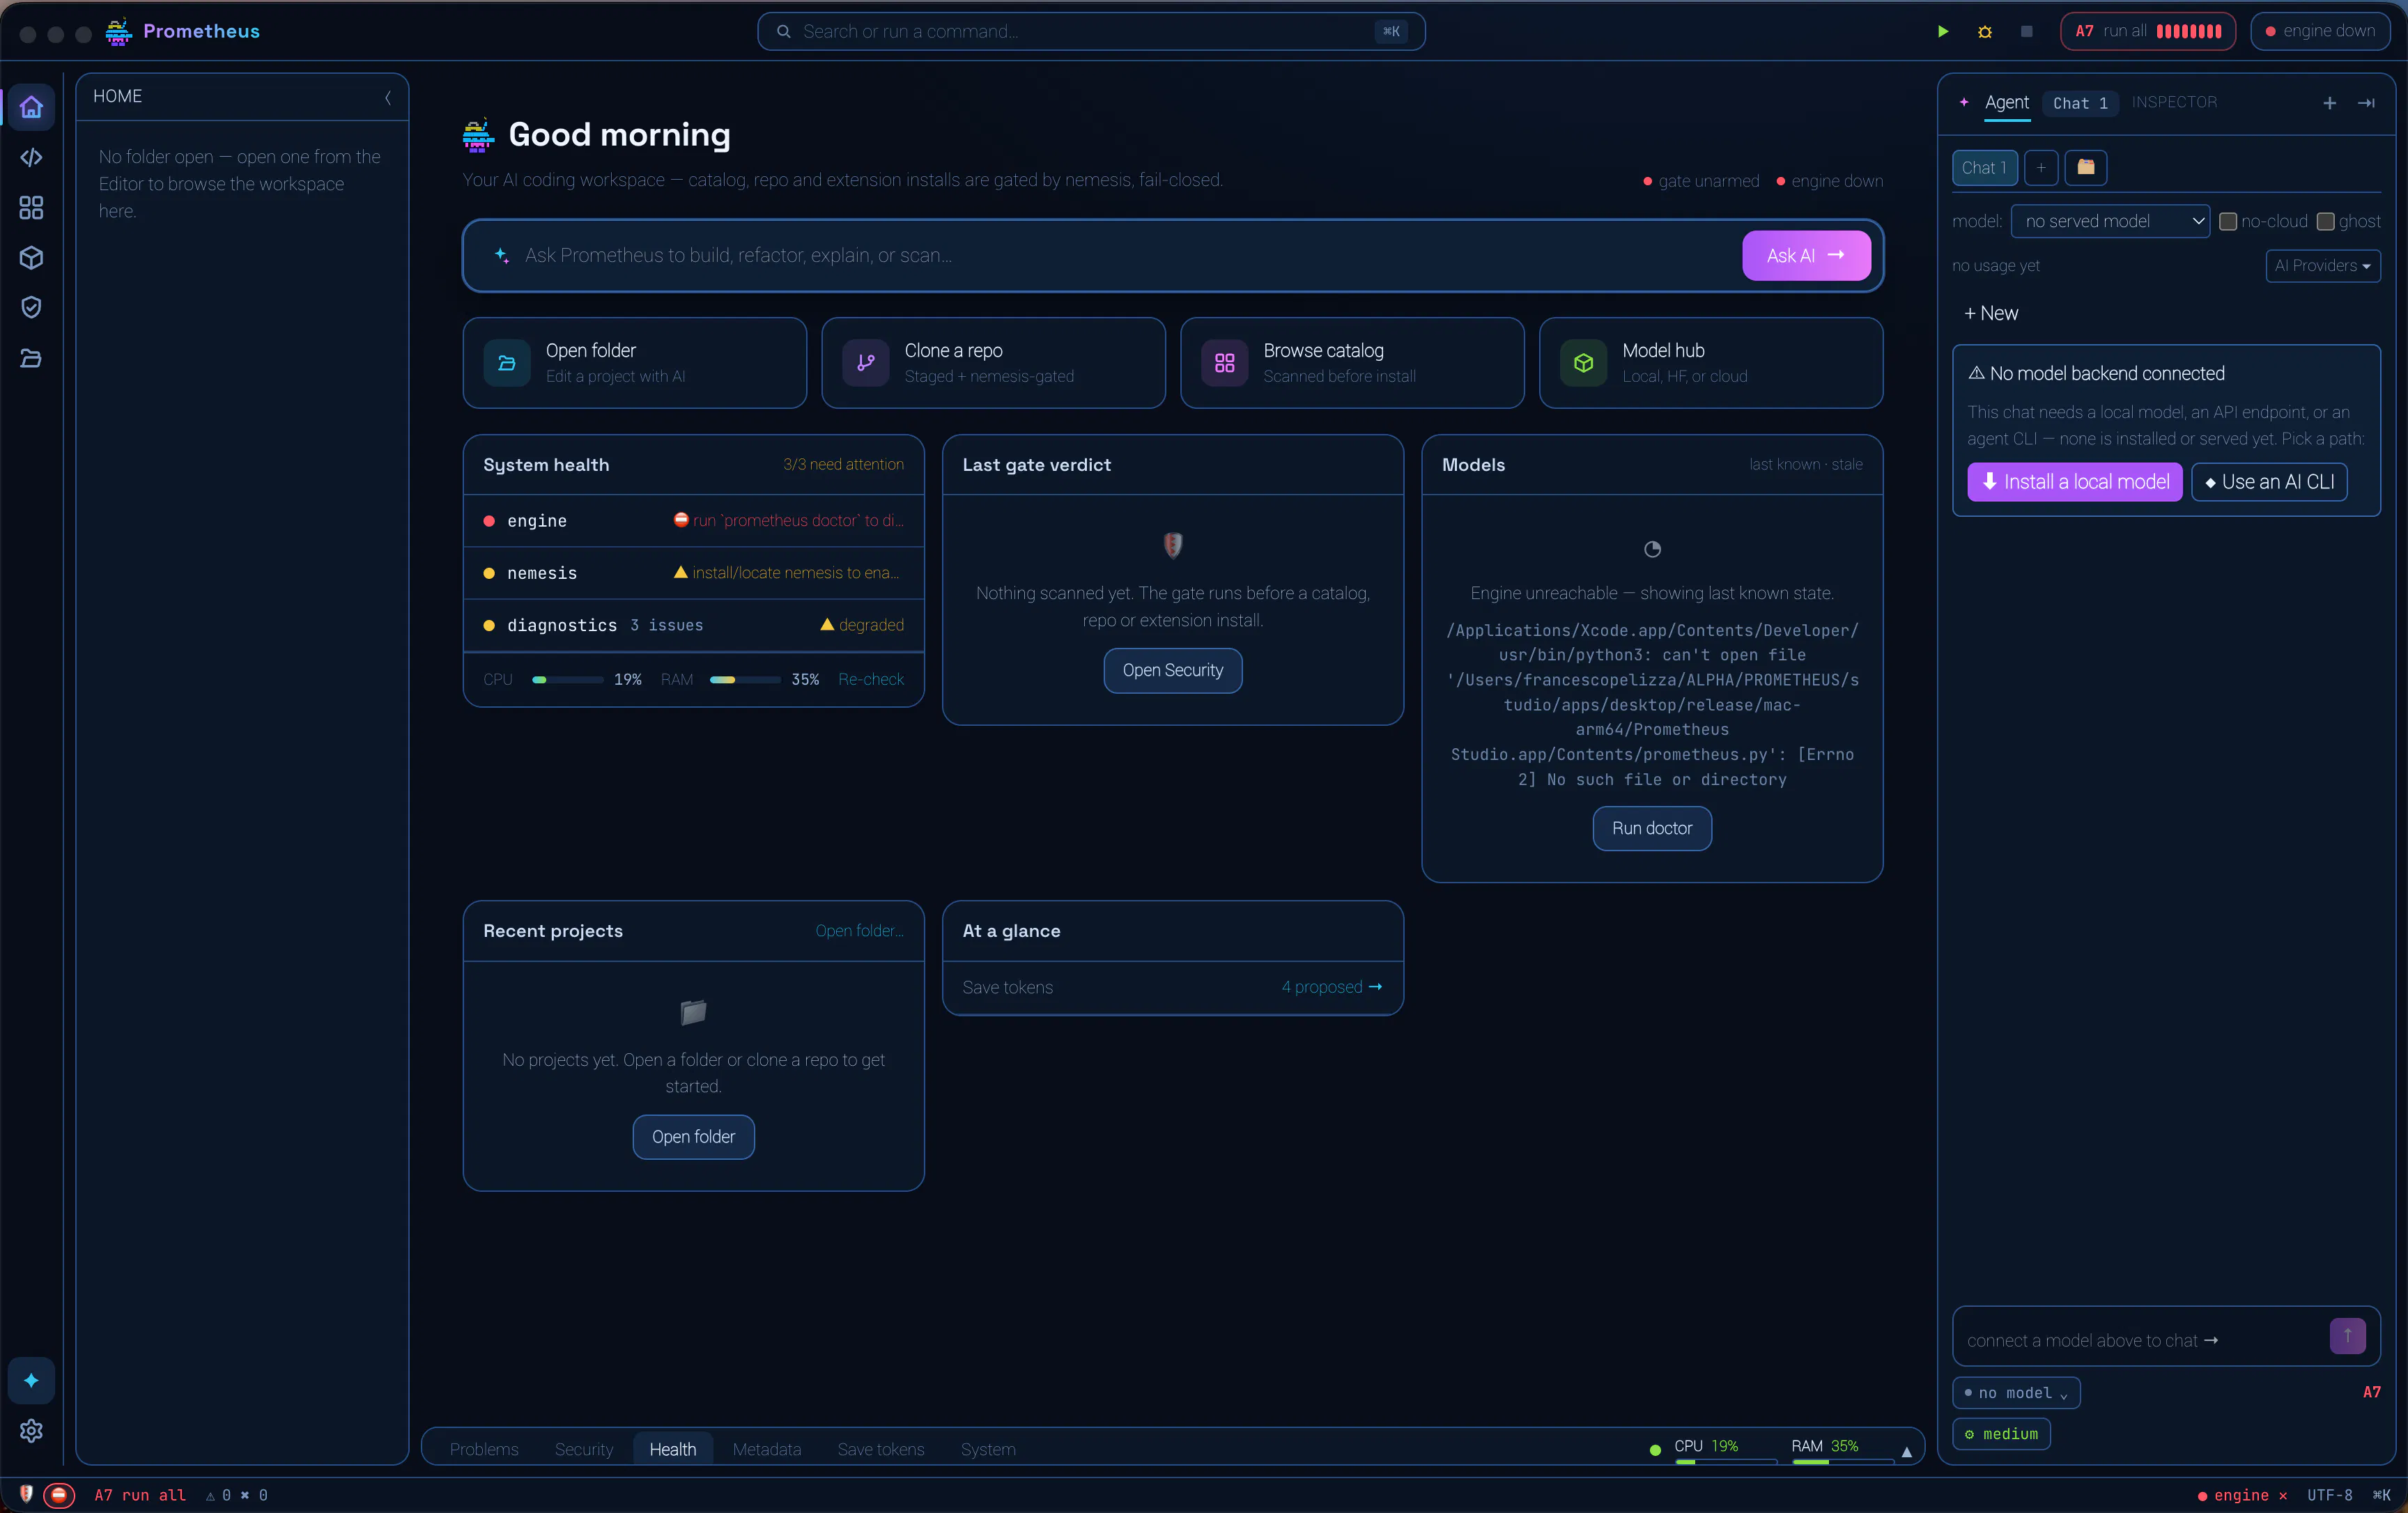Collapse the HOME panel chevron
The image size is (2408, 1513).
click(388, 97)
